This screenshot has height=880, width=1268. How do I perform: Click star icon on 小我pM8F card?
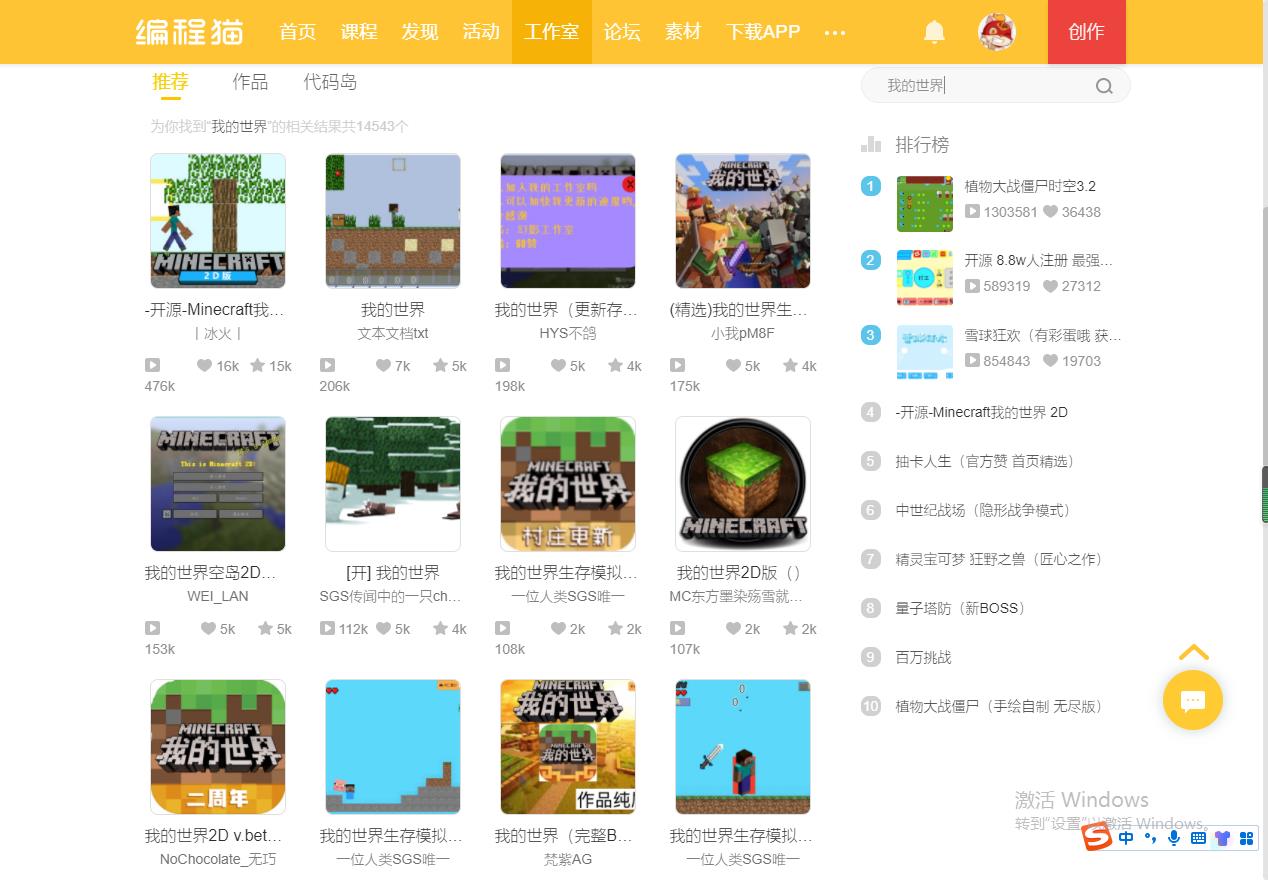pyautogui.click(x=789, y=366)
